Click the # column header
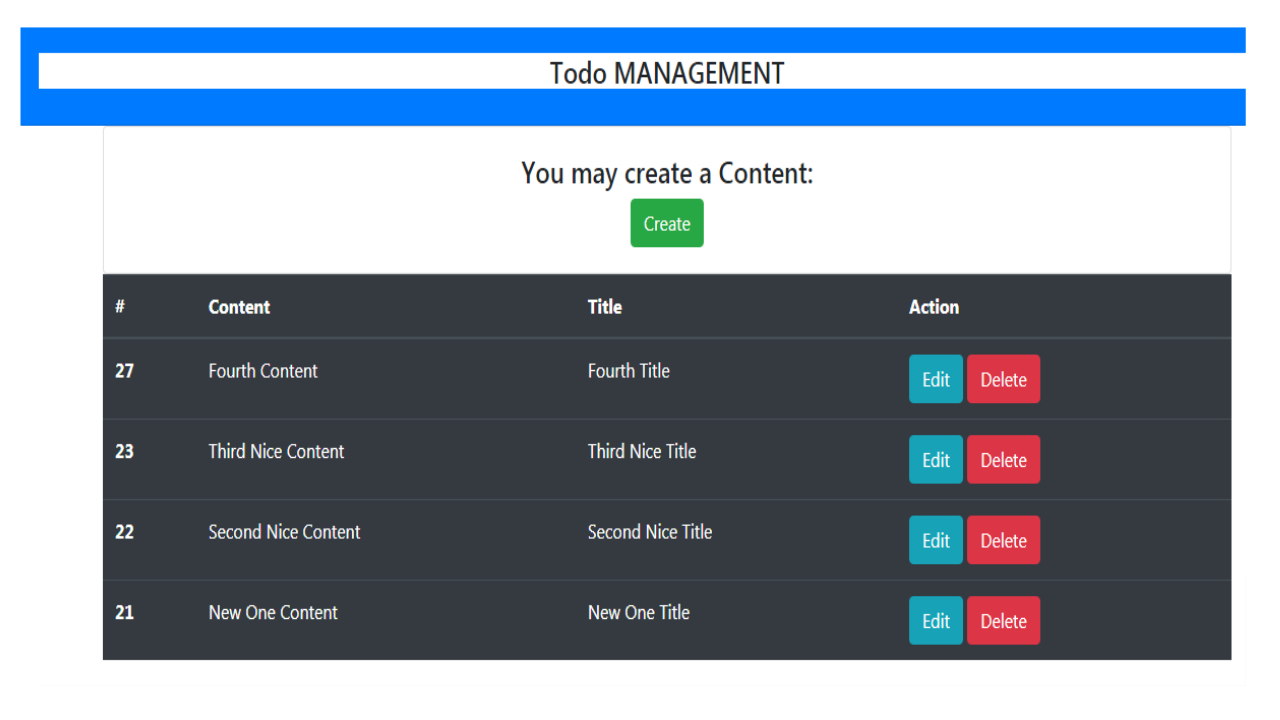Viewport: 1280px width, 720px height. point(120,307)
